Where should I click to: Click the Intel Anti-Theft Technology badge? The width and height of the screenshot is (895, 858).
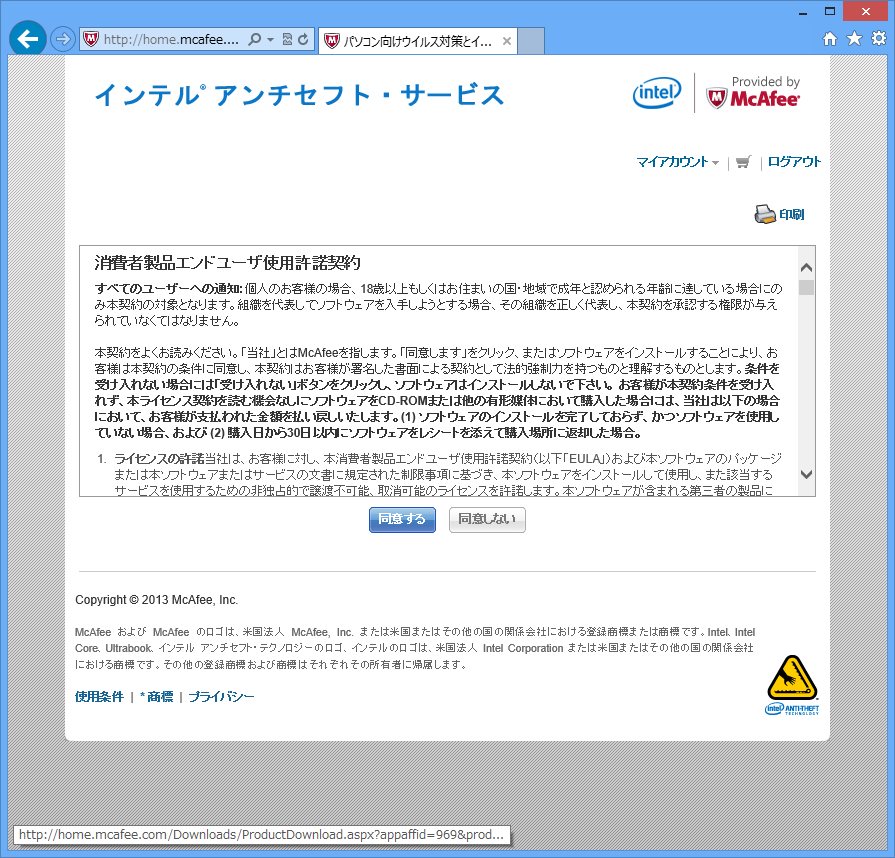[792, 685]
